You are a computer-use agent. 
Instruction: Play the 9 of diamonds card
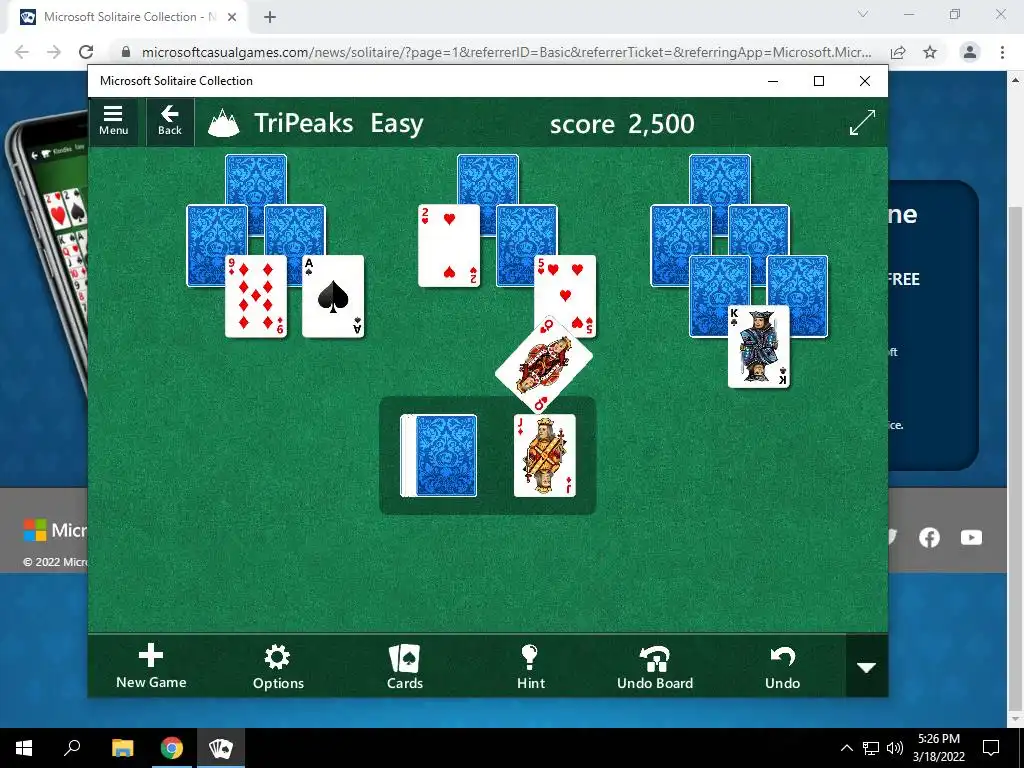pos(256,296)
